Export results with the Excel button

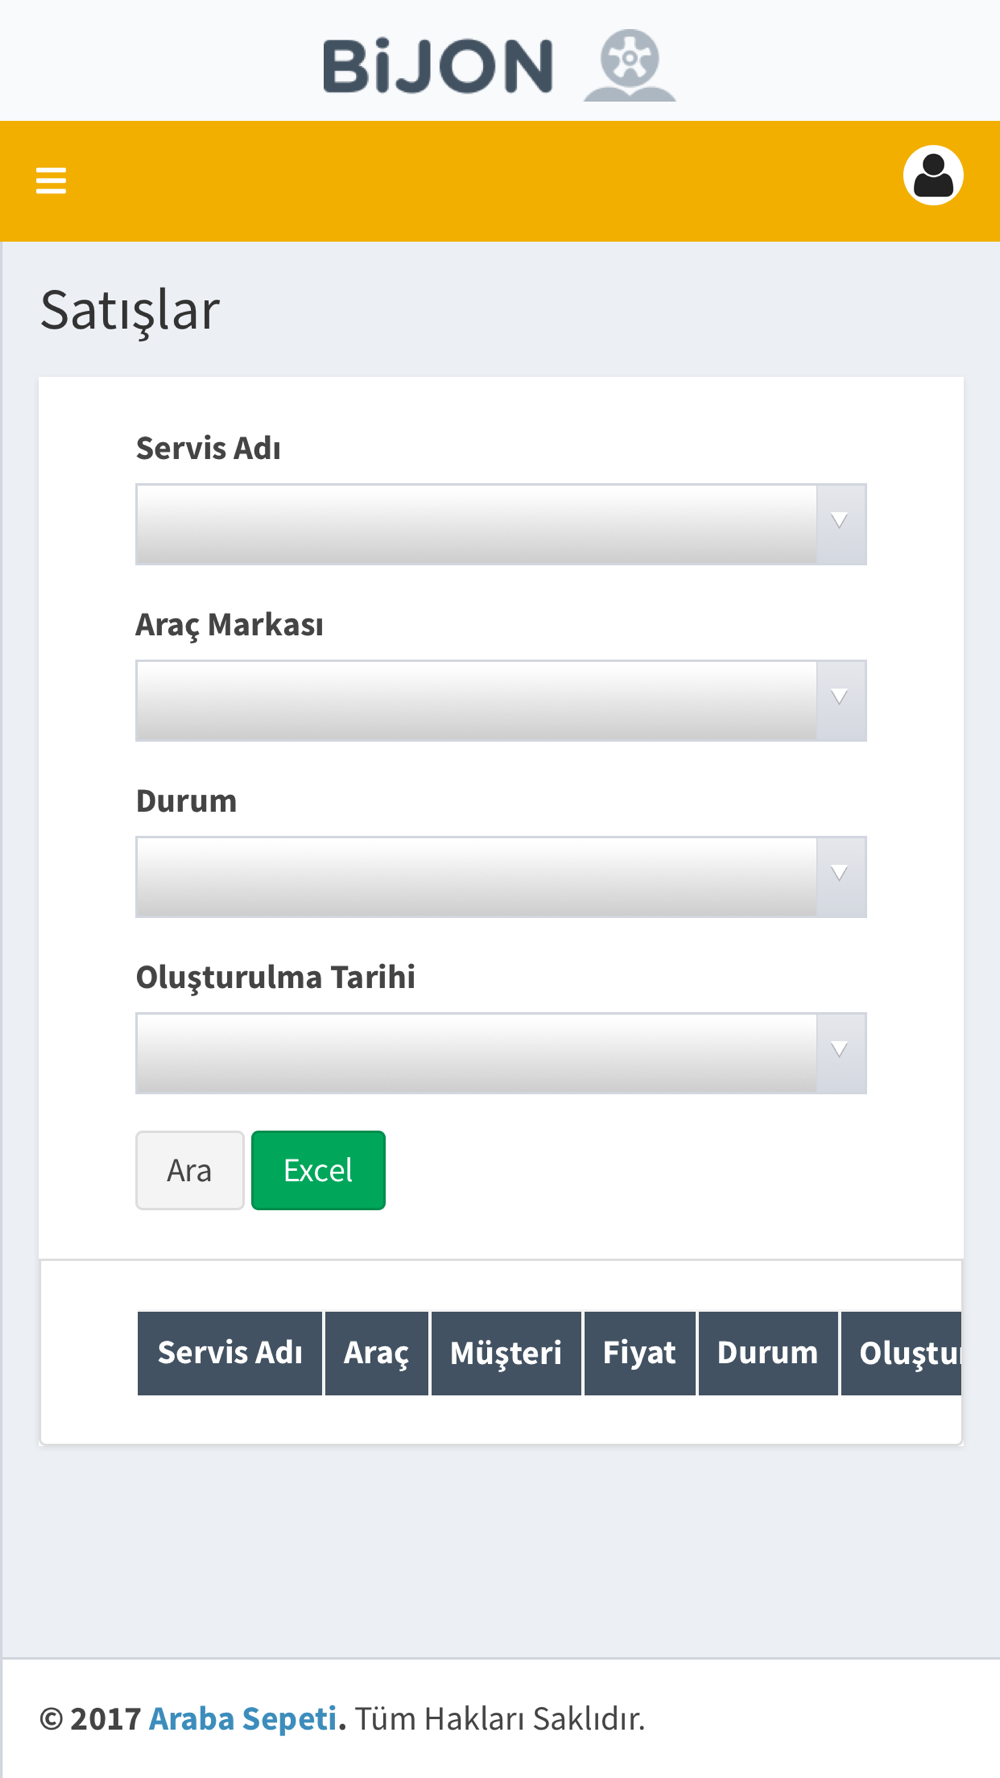318,1170
